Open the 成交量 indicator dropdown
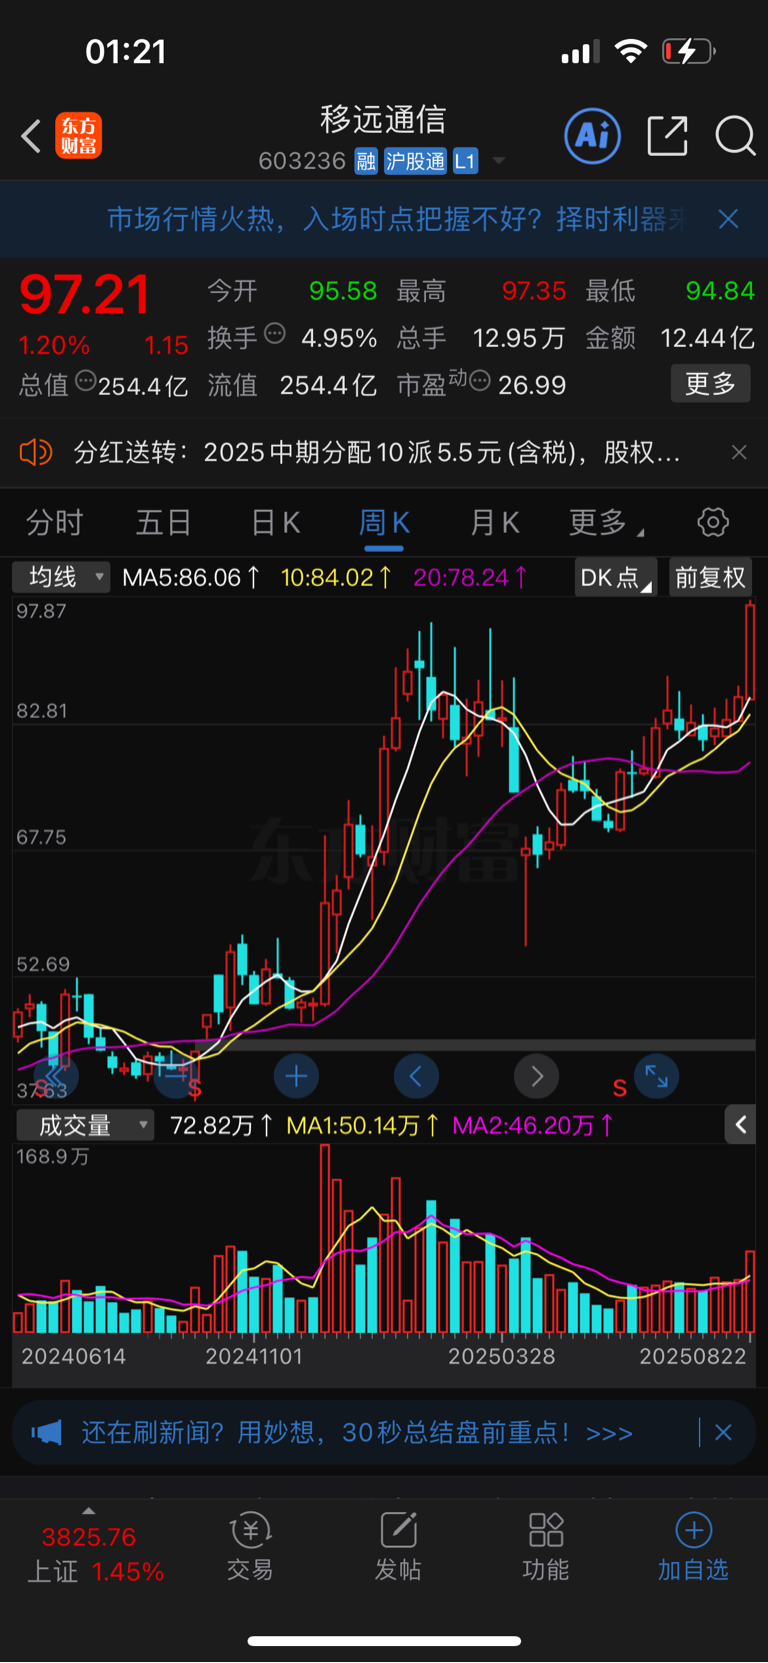This screenshot has width=768, height=1663. [85, 1125]
